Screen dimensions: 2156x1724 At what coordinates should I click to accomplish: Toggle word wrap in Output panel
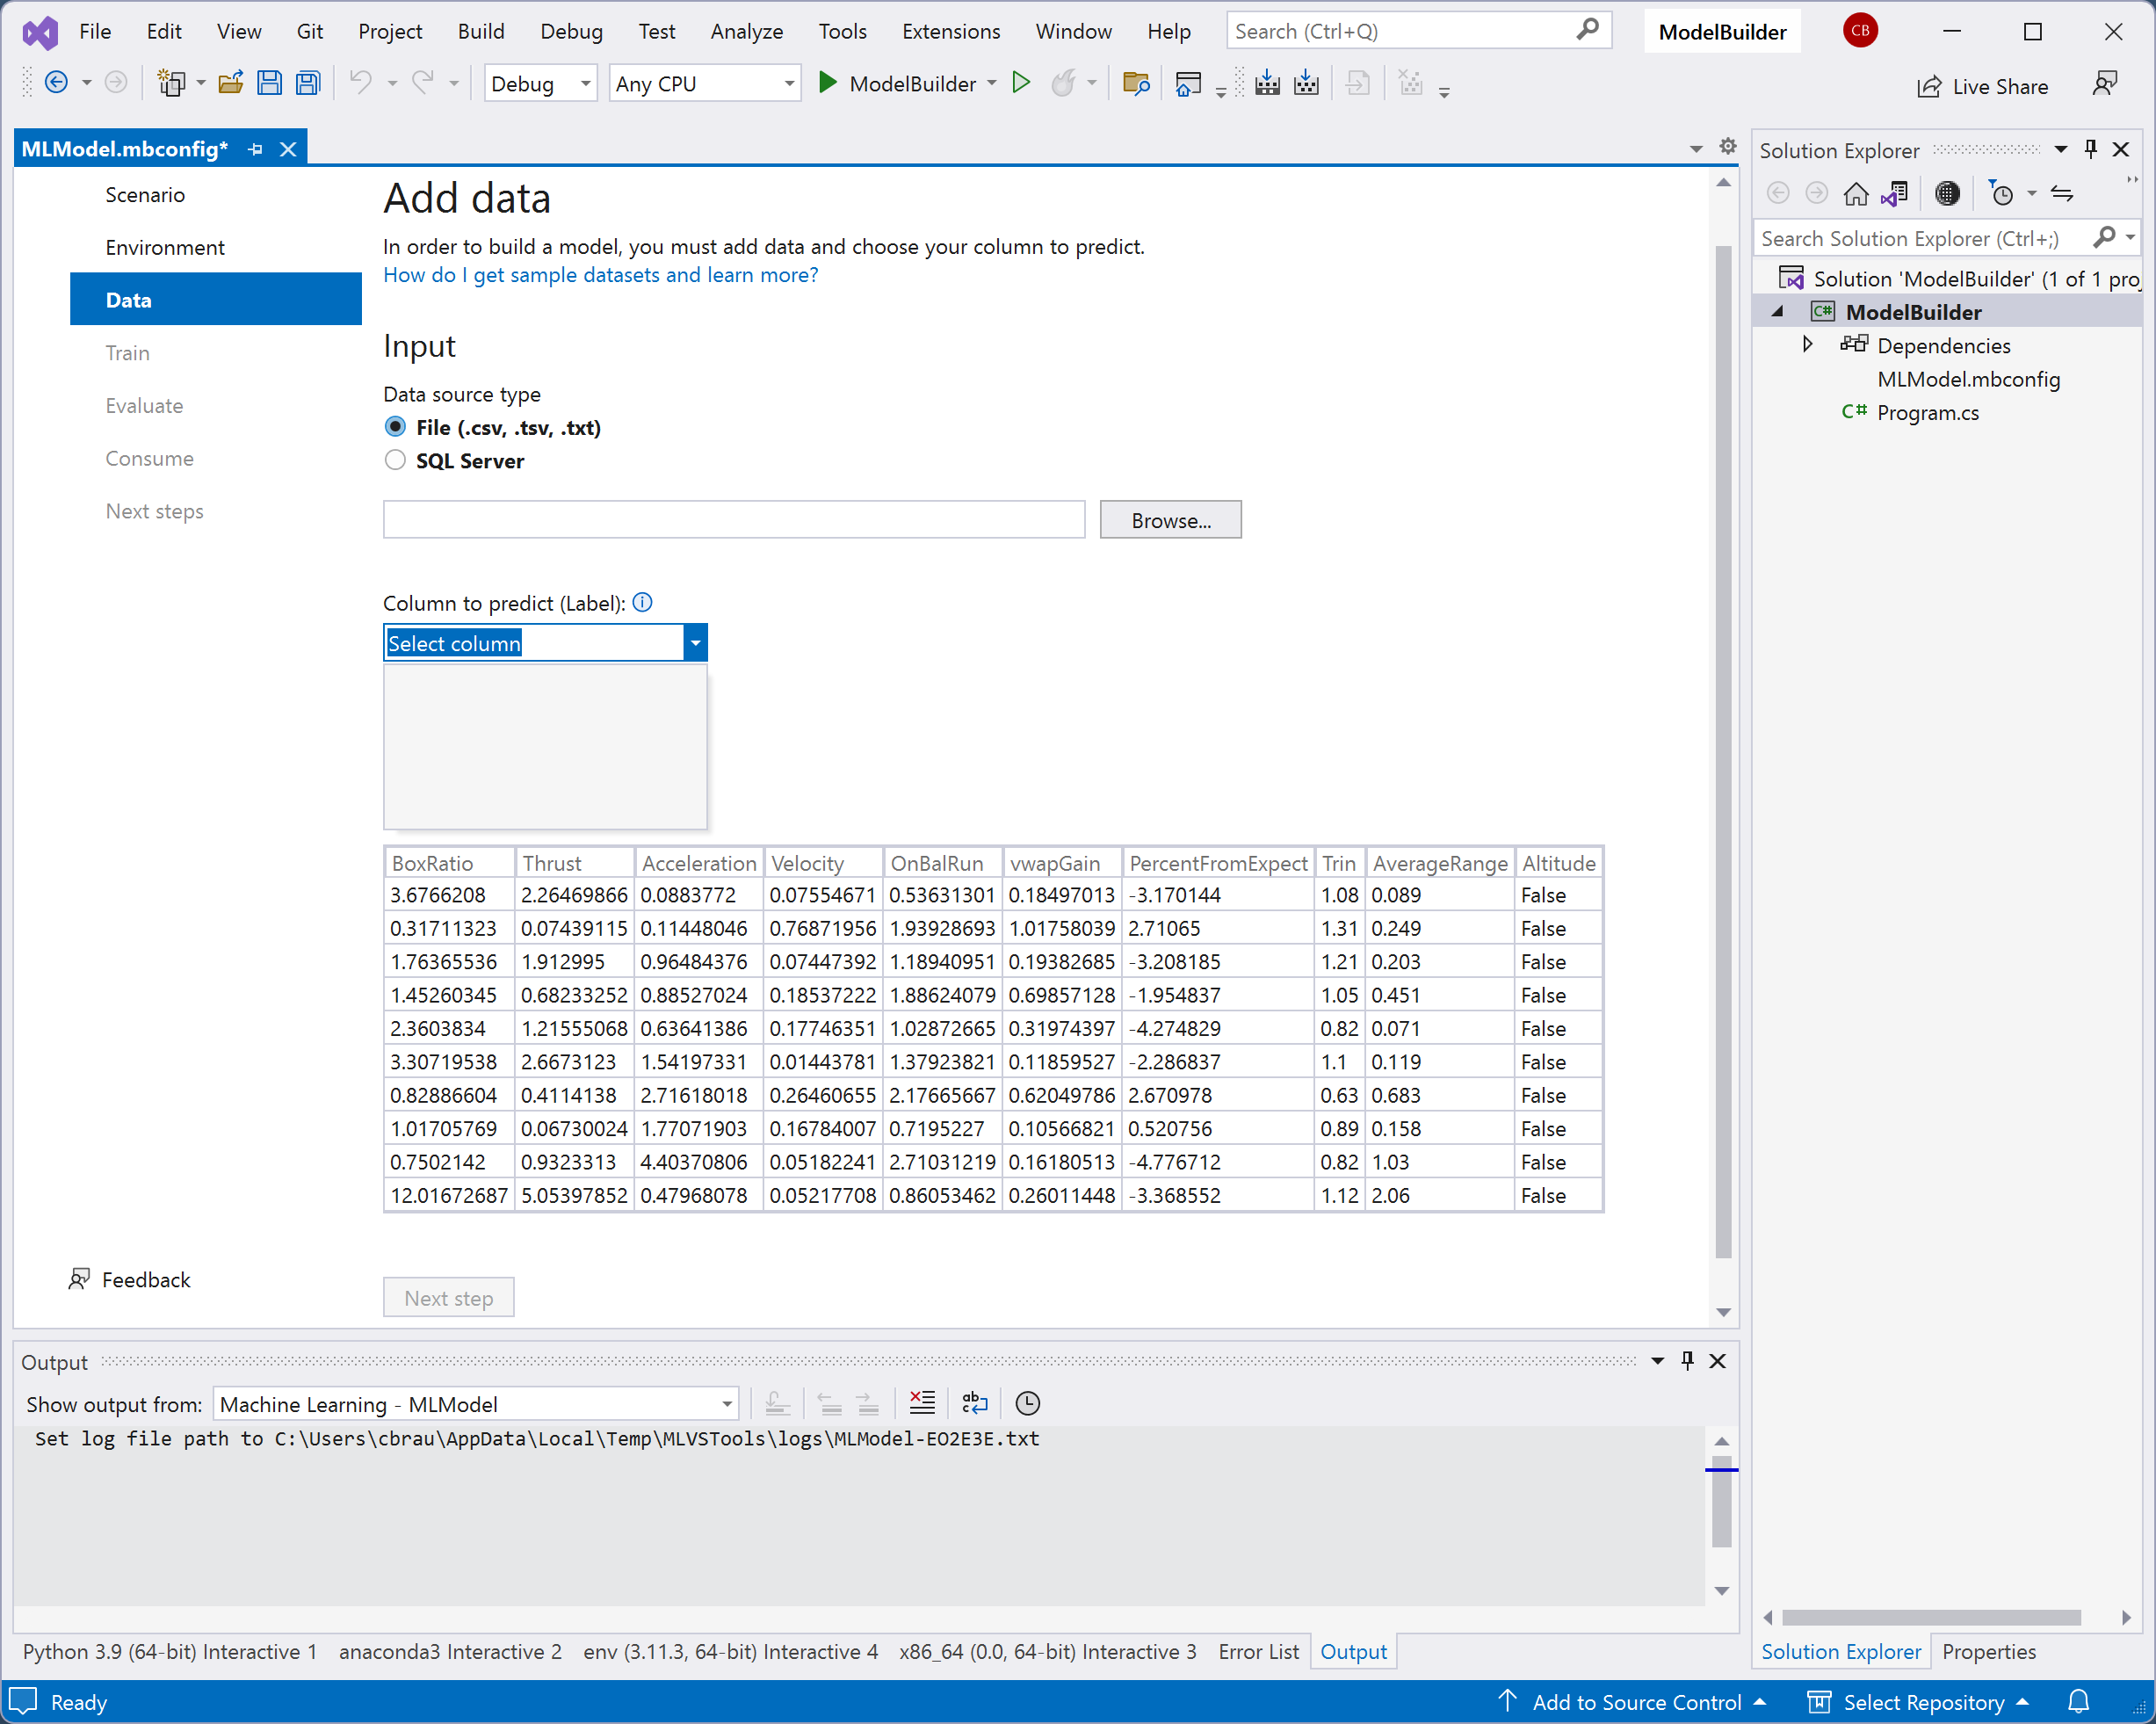point(974,1404)
